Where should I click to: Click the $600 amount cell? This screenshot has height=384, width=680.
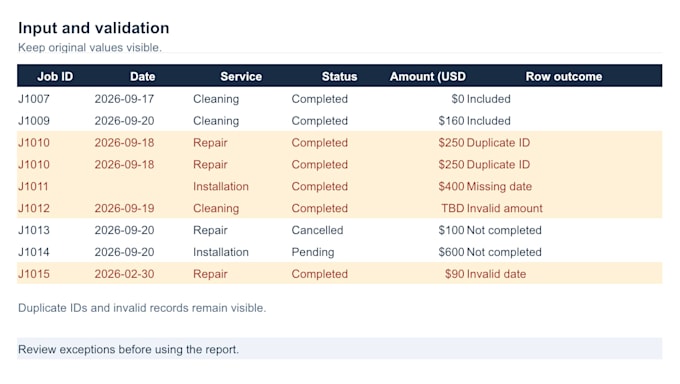[x=451, y=252]
